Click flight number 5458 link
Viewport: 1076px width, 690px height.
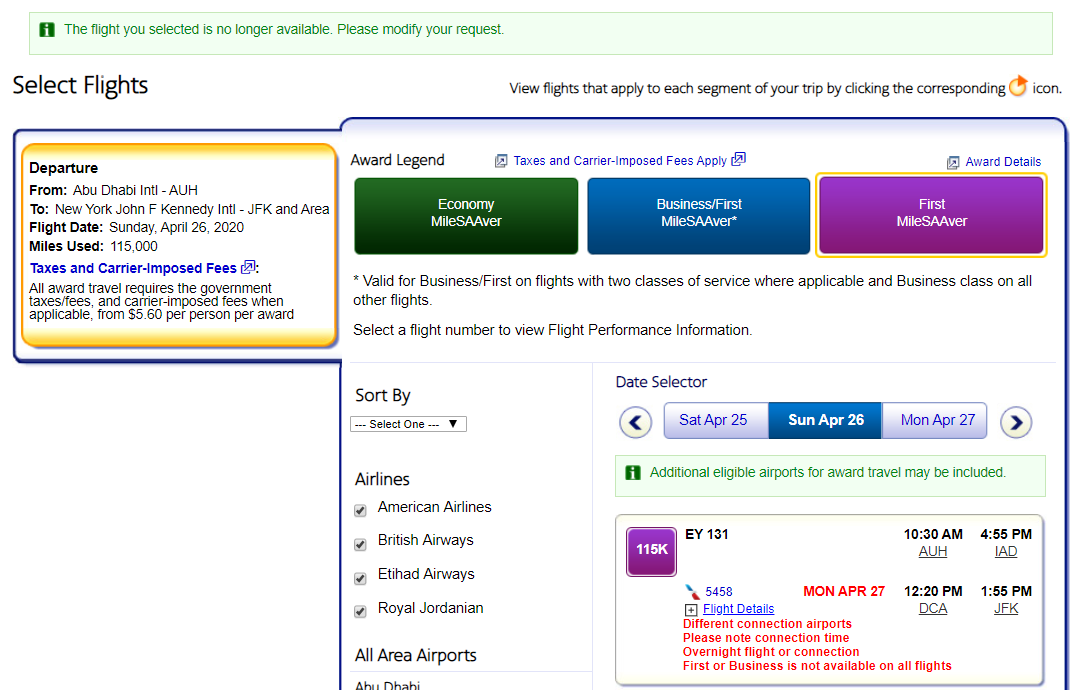(x=718, y=592)
